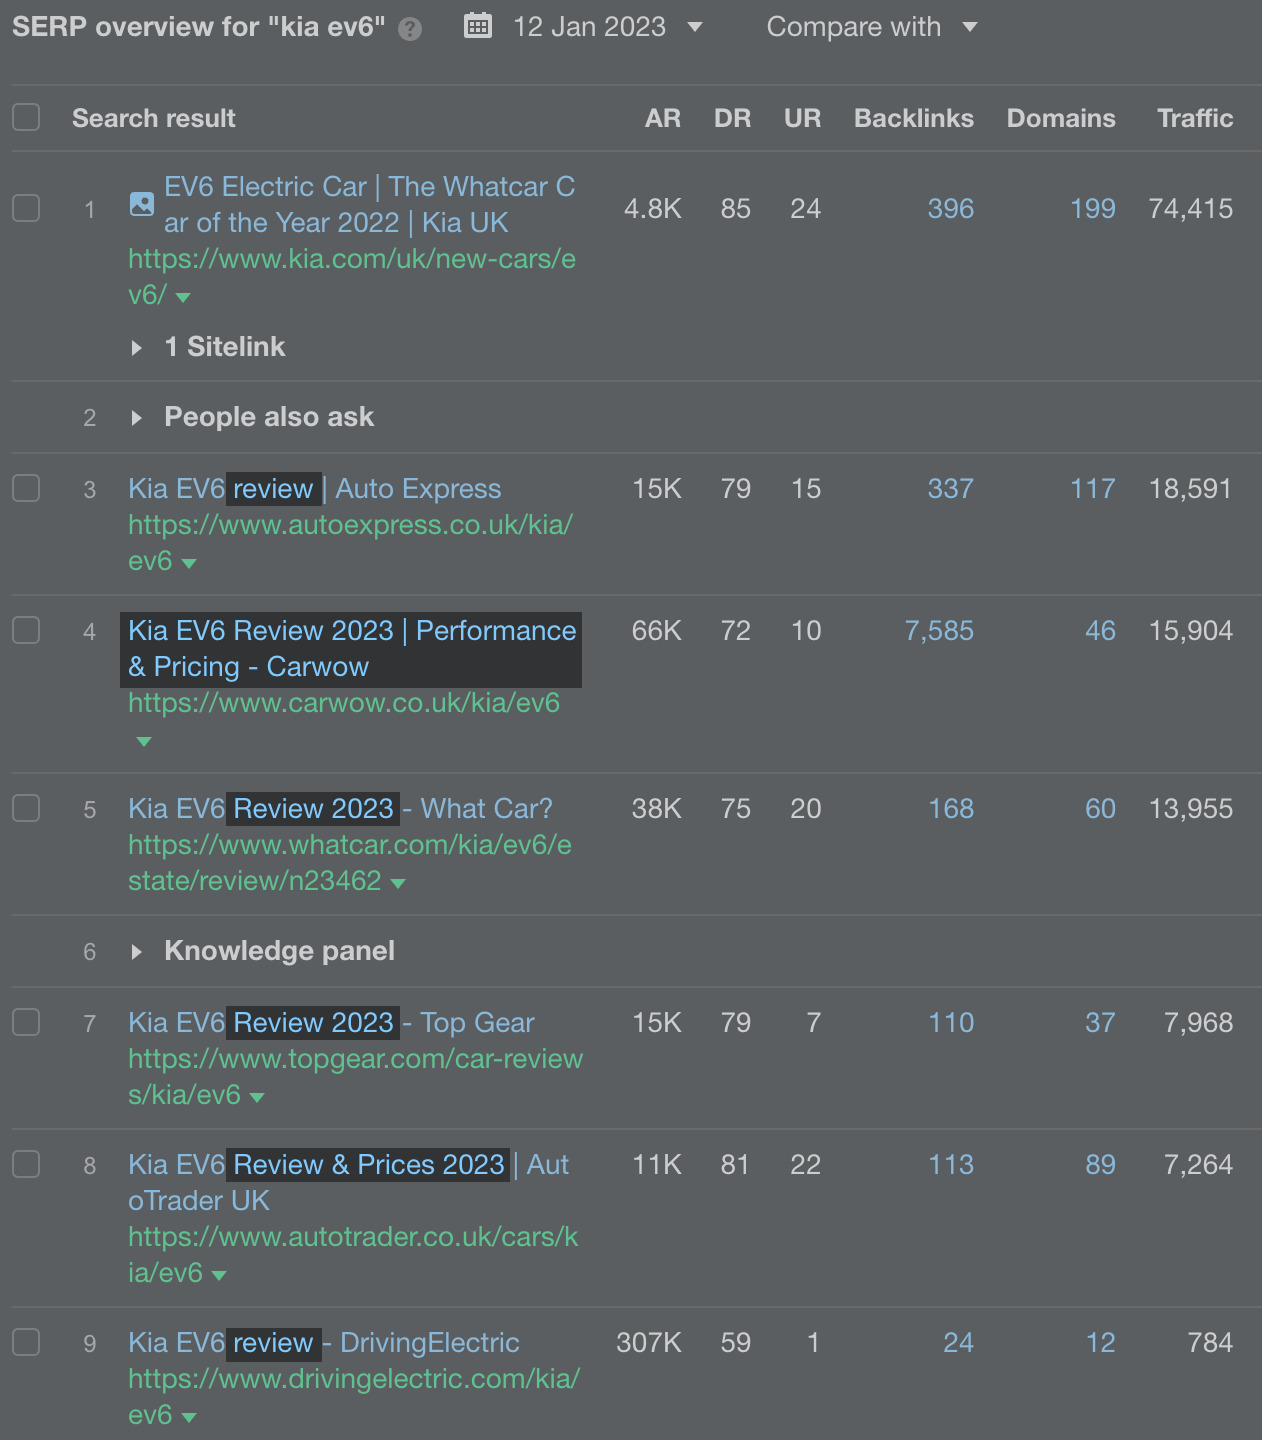Screen dimensions: 1262x1440
Task: Open the carwow URL dropdown arrow
Action: (144, 741)
